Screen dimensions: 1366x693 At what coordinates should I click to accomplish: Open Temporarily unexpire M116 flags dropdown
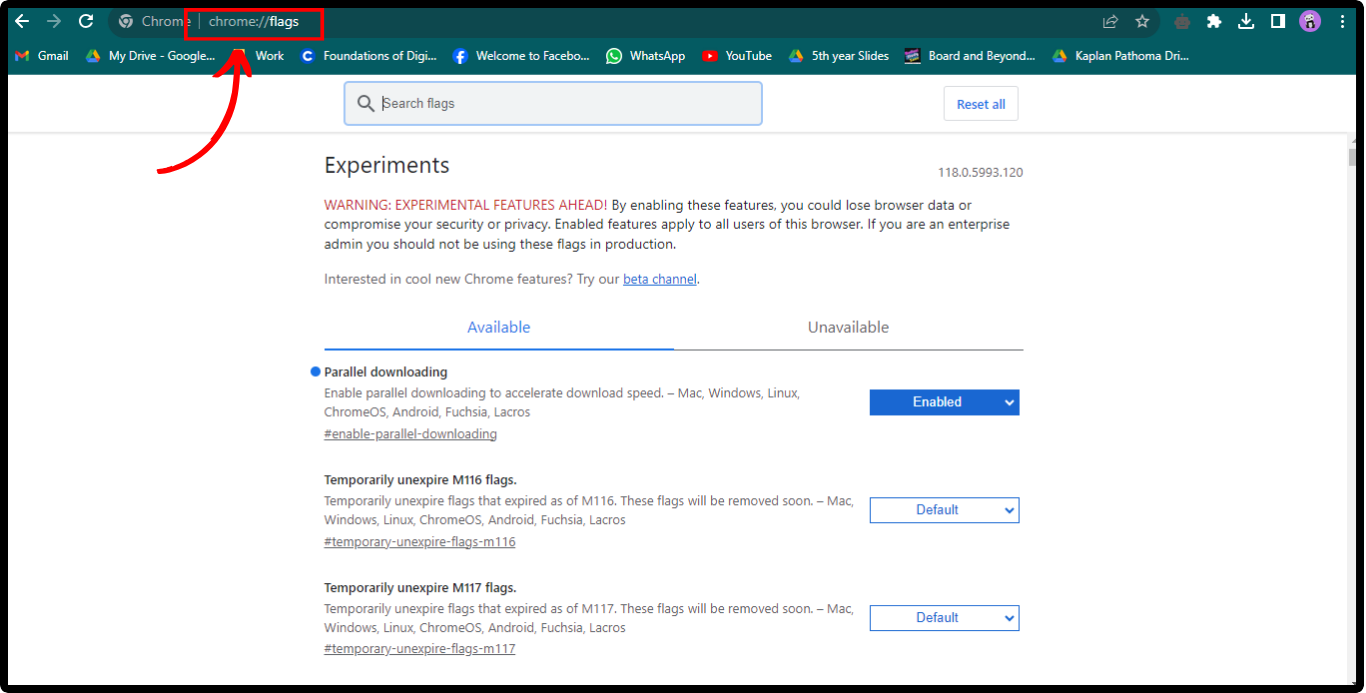(x=944, y=510)
